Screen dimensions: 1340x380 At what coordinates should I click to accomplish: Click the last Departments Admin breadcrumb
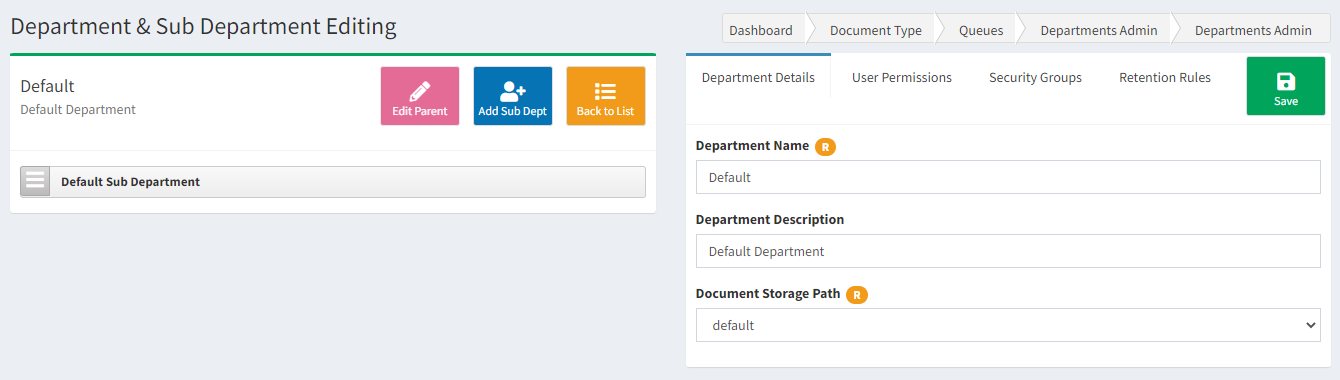coord(1253,30)
